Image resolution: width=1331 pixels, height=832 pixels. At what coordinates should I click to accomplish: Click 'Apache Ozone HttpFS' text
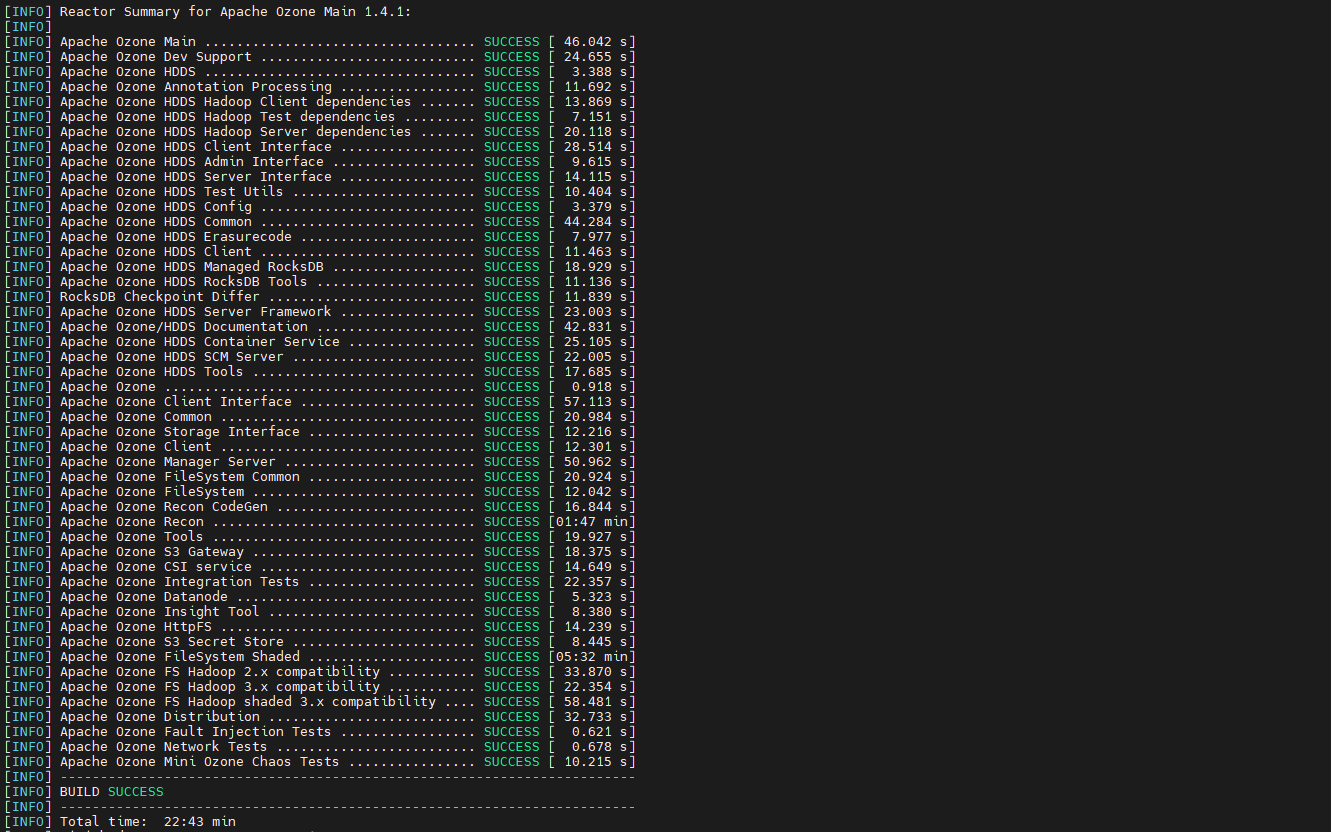pyautogui.click(x=136, y=627)
